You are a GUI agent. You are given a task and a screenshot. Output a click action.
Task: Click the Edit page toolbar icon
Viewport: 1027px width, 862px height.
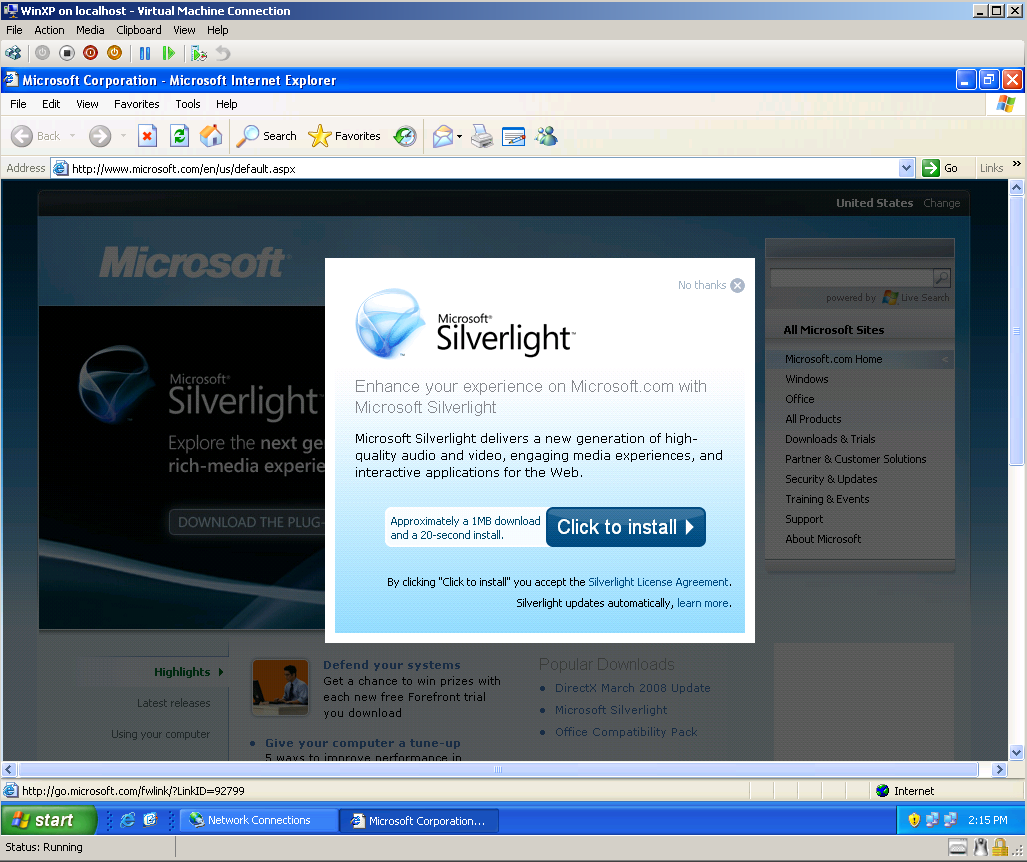(x=514, y=136)
